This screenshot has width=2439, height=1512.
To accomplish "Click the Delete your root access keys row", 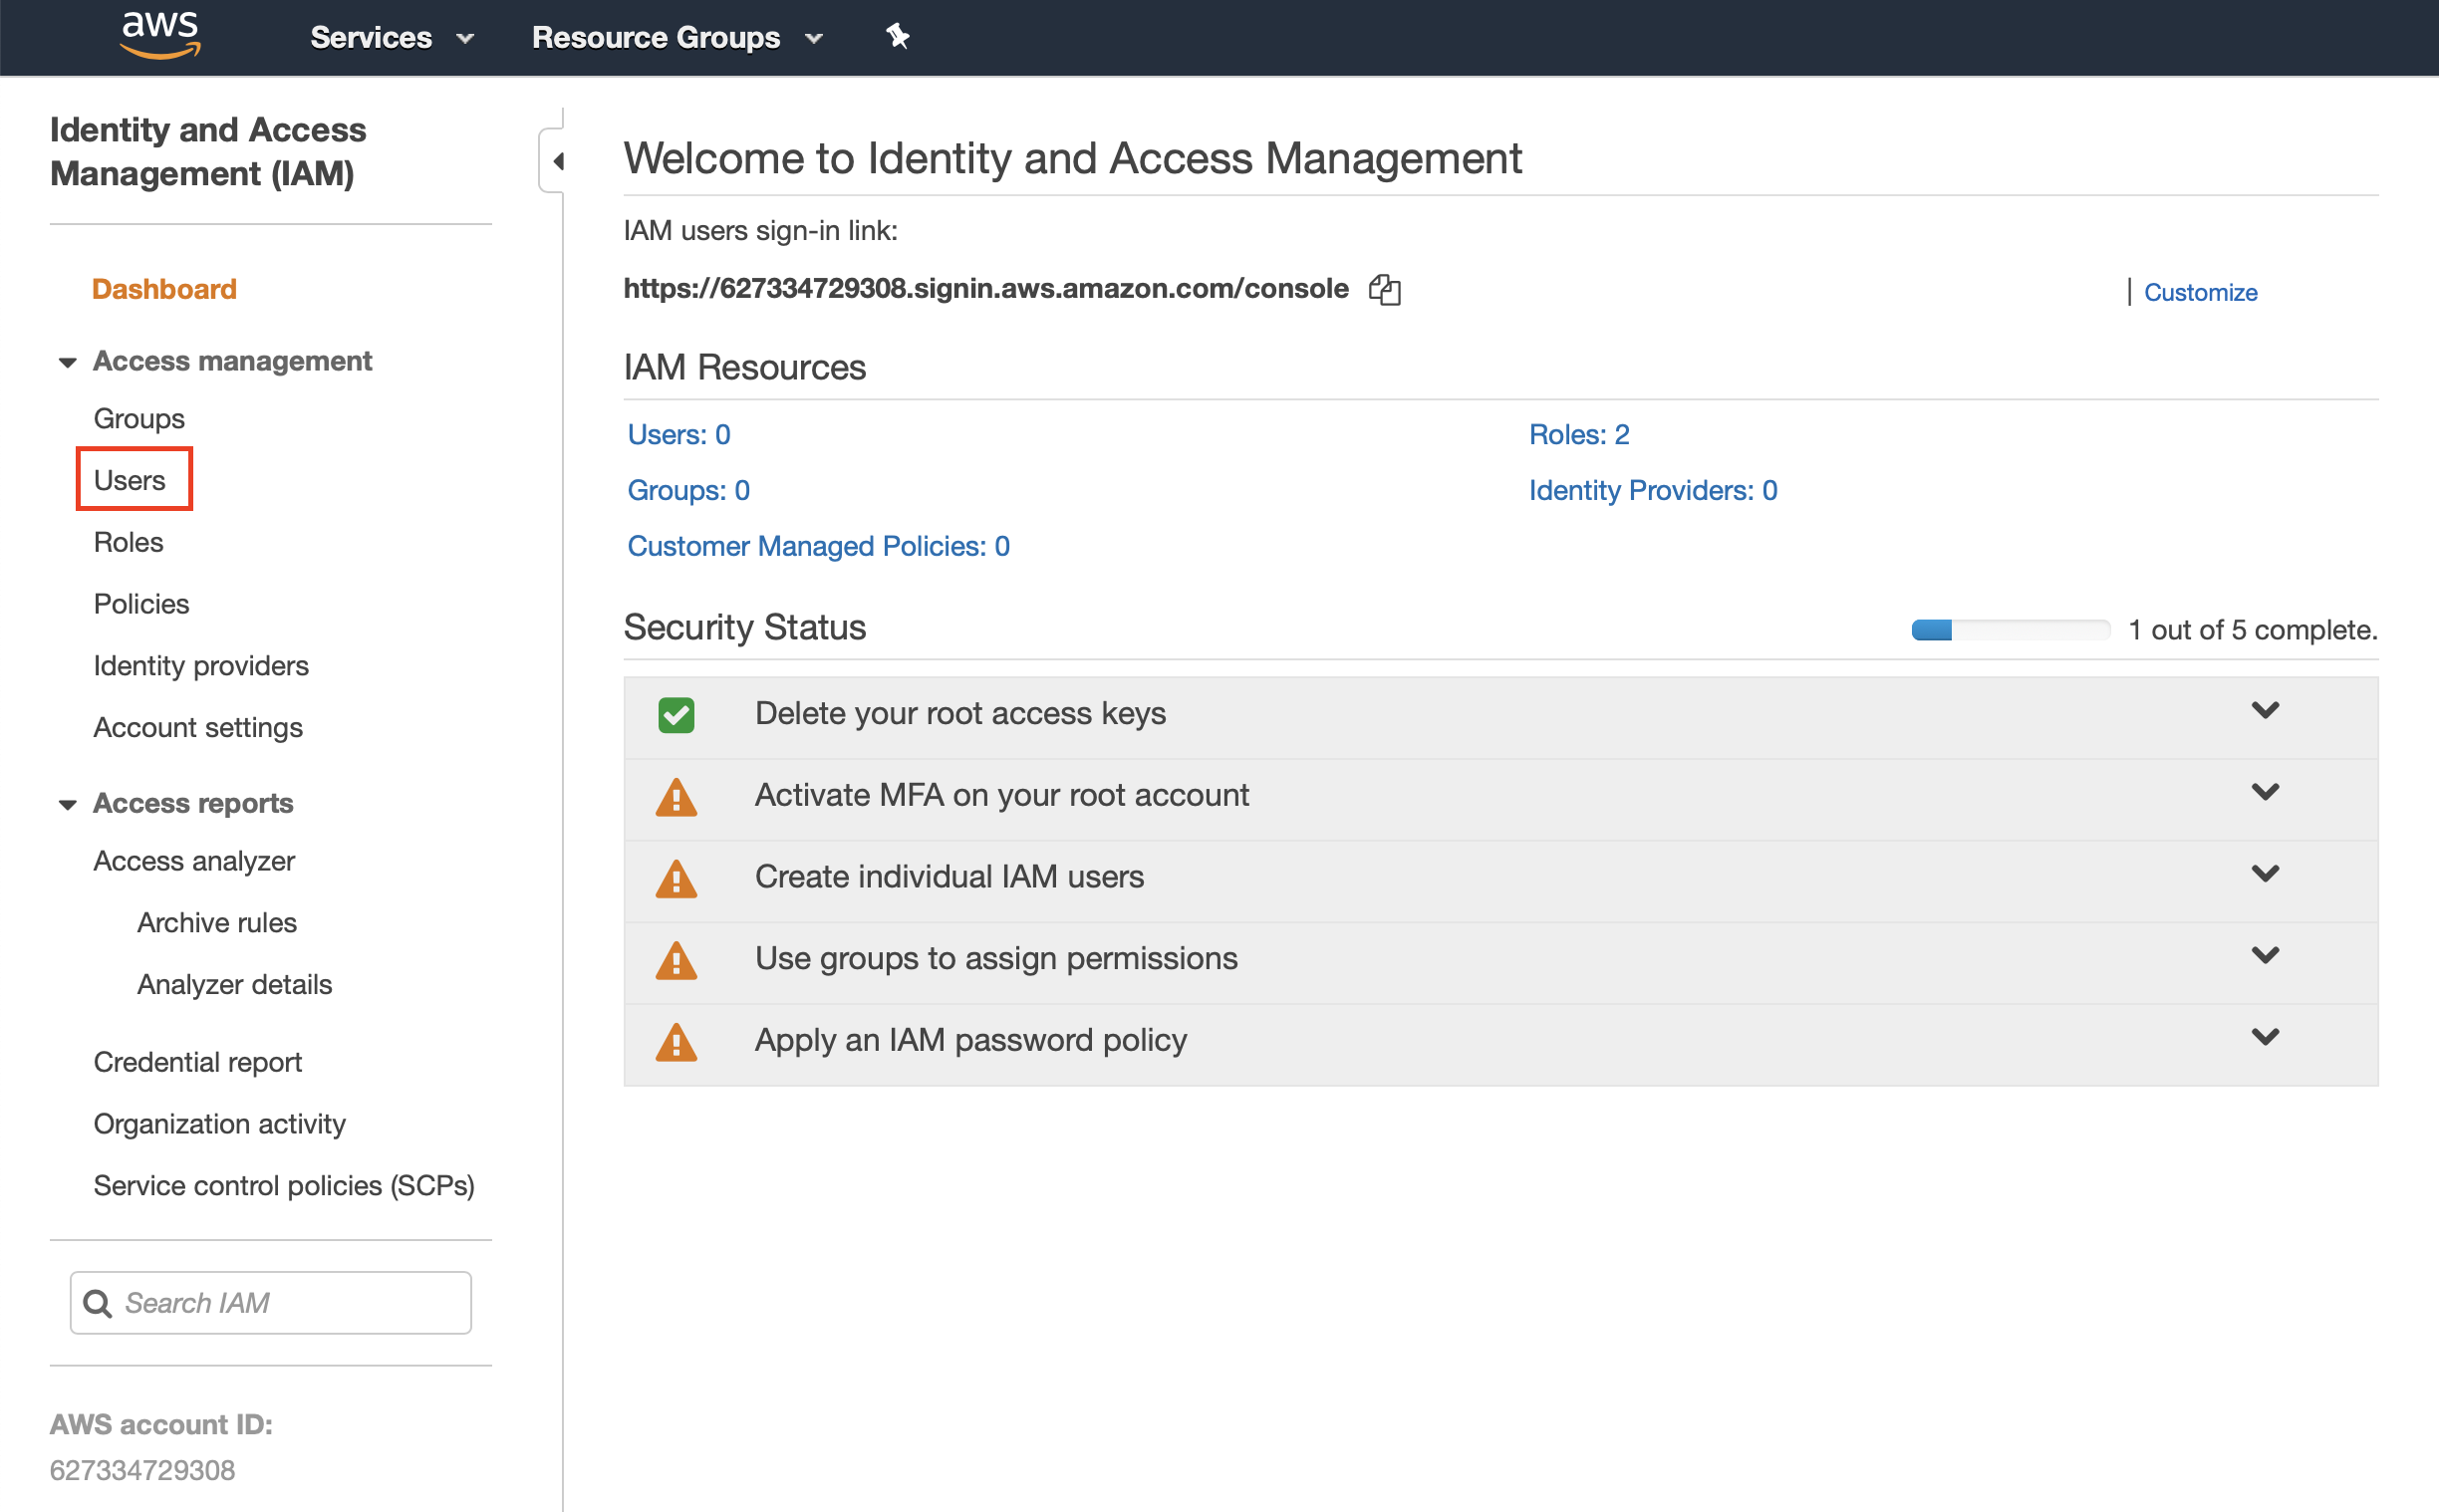I will pos(1501,717).
